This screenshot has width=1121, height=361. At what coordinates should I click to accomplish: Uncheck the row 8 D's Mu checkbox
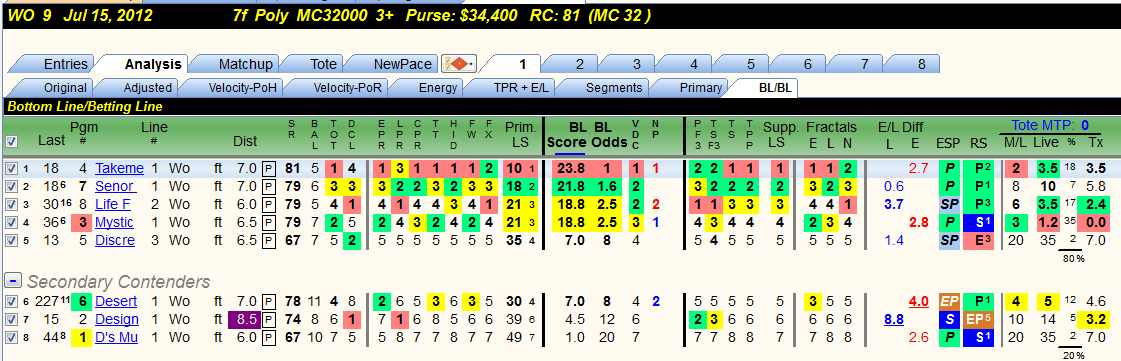tap(10, 337)
